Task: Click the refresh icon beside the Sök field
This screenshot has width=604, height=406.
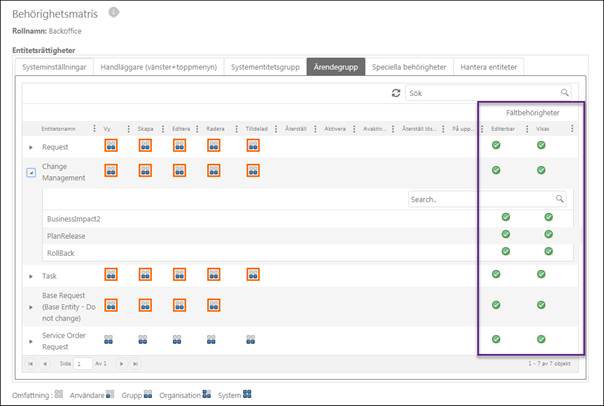Action: [x=395, y=92]
